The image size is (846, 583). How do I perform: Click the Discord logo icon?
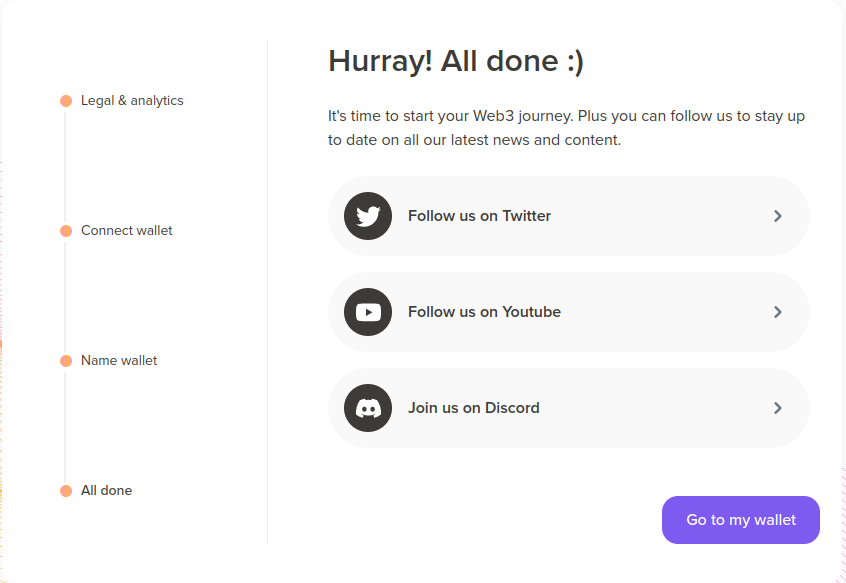point(368,408)
